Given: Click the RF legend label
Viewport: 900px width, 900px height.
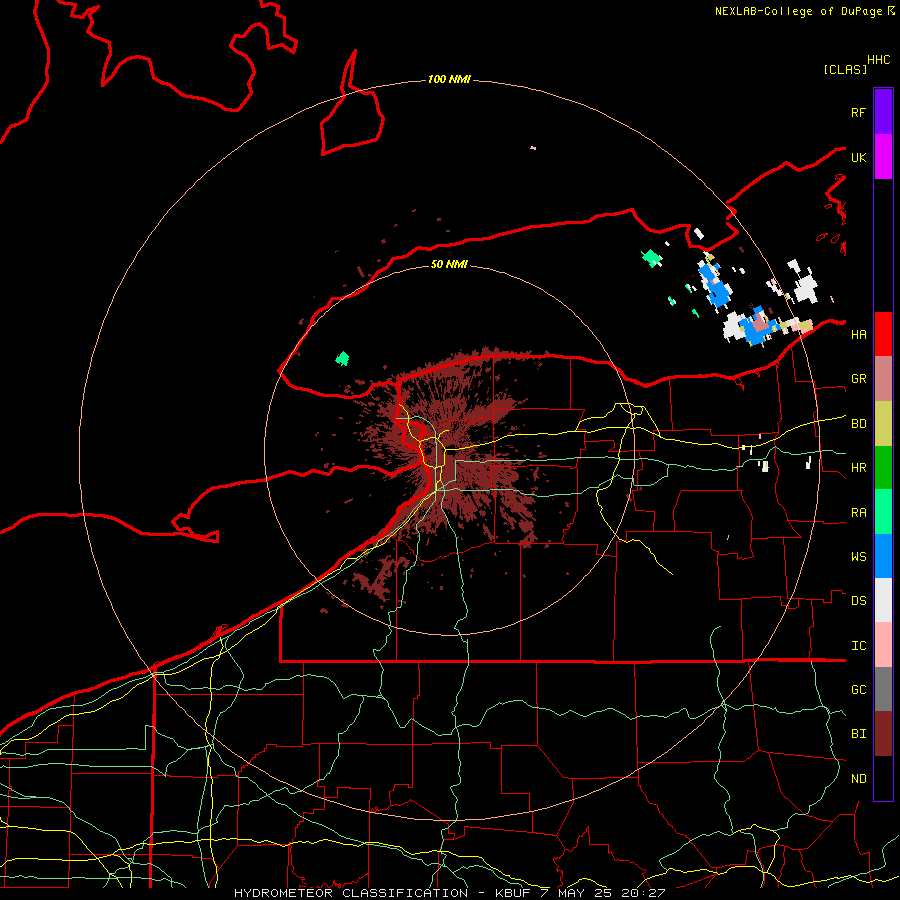Looking at the screenshot, I should [x=858, y=112].
